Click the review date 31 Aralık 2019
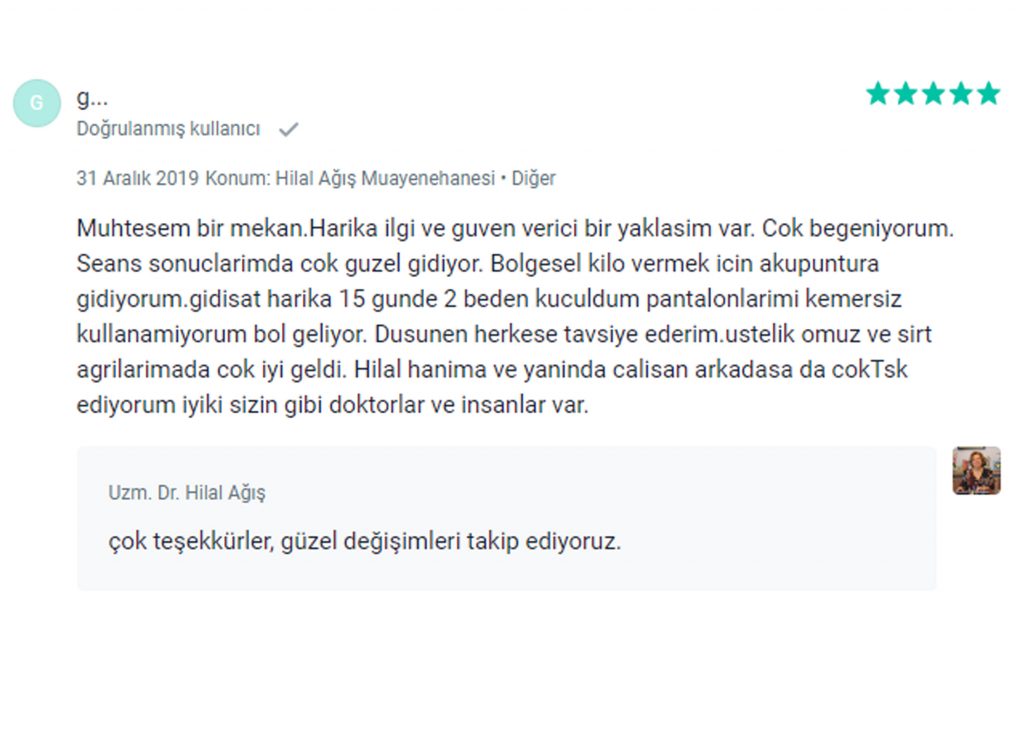 (x=137, y=178)
